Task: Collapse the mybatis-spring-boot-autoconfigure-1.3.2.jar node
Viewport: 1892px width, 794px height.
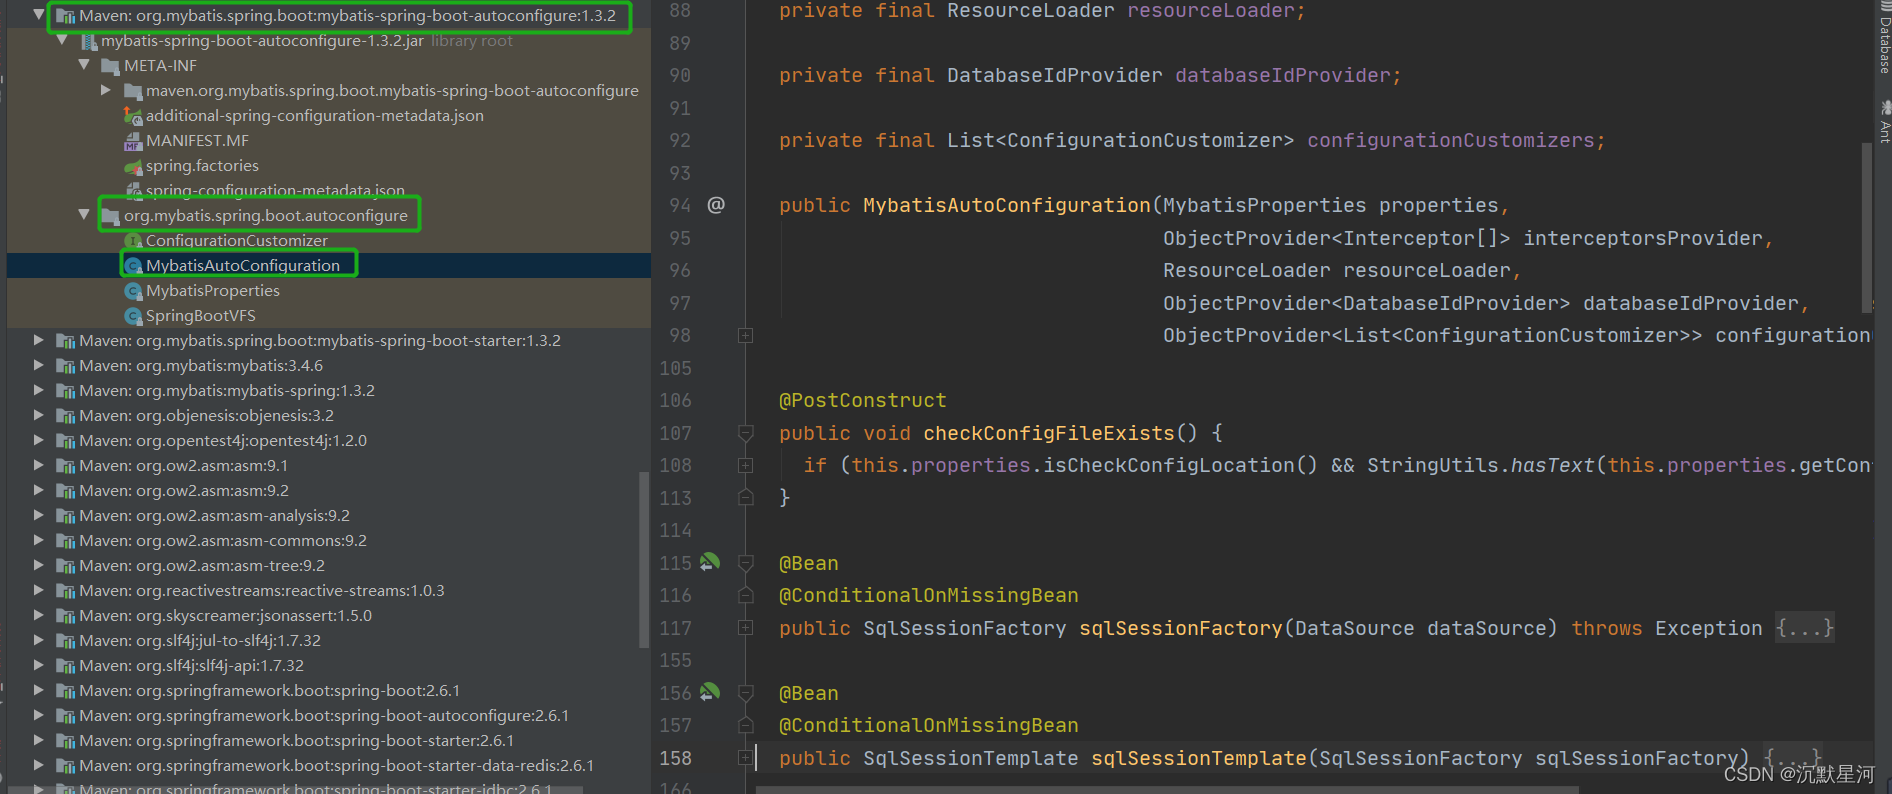Action: 62,40
